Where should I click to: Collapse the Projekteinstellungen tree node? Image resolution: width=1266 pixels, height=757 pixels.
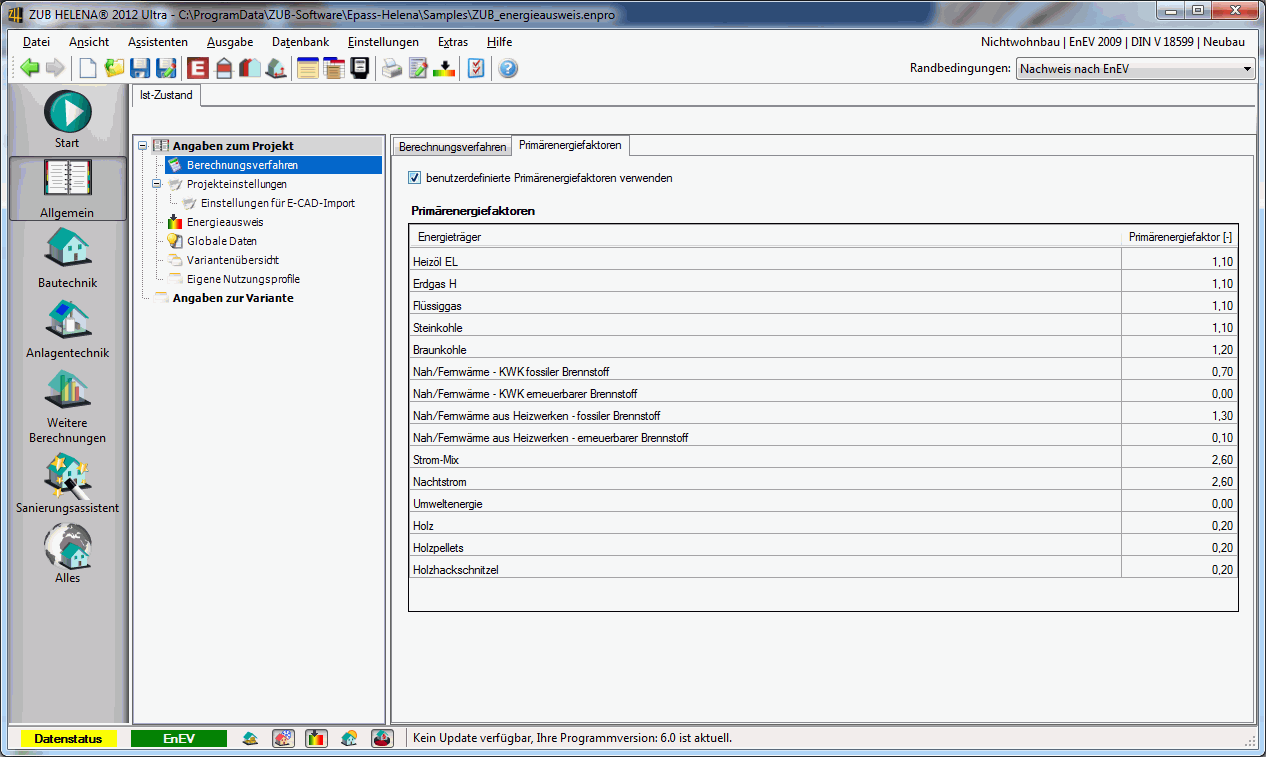(x=157, y=184)
